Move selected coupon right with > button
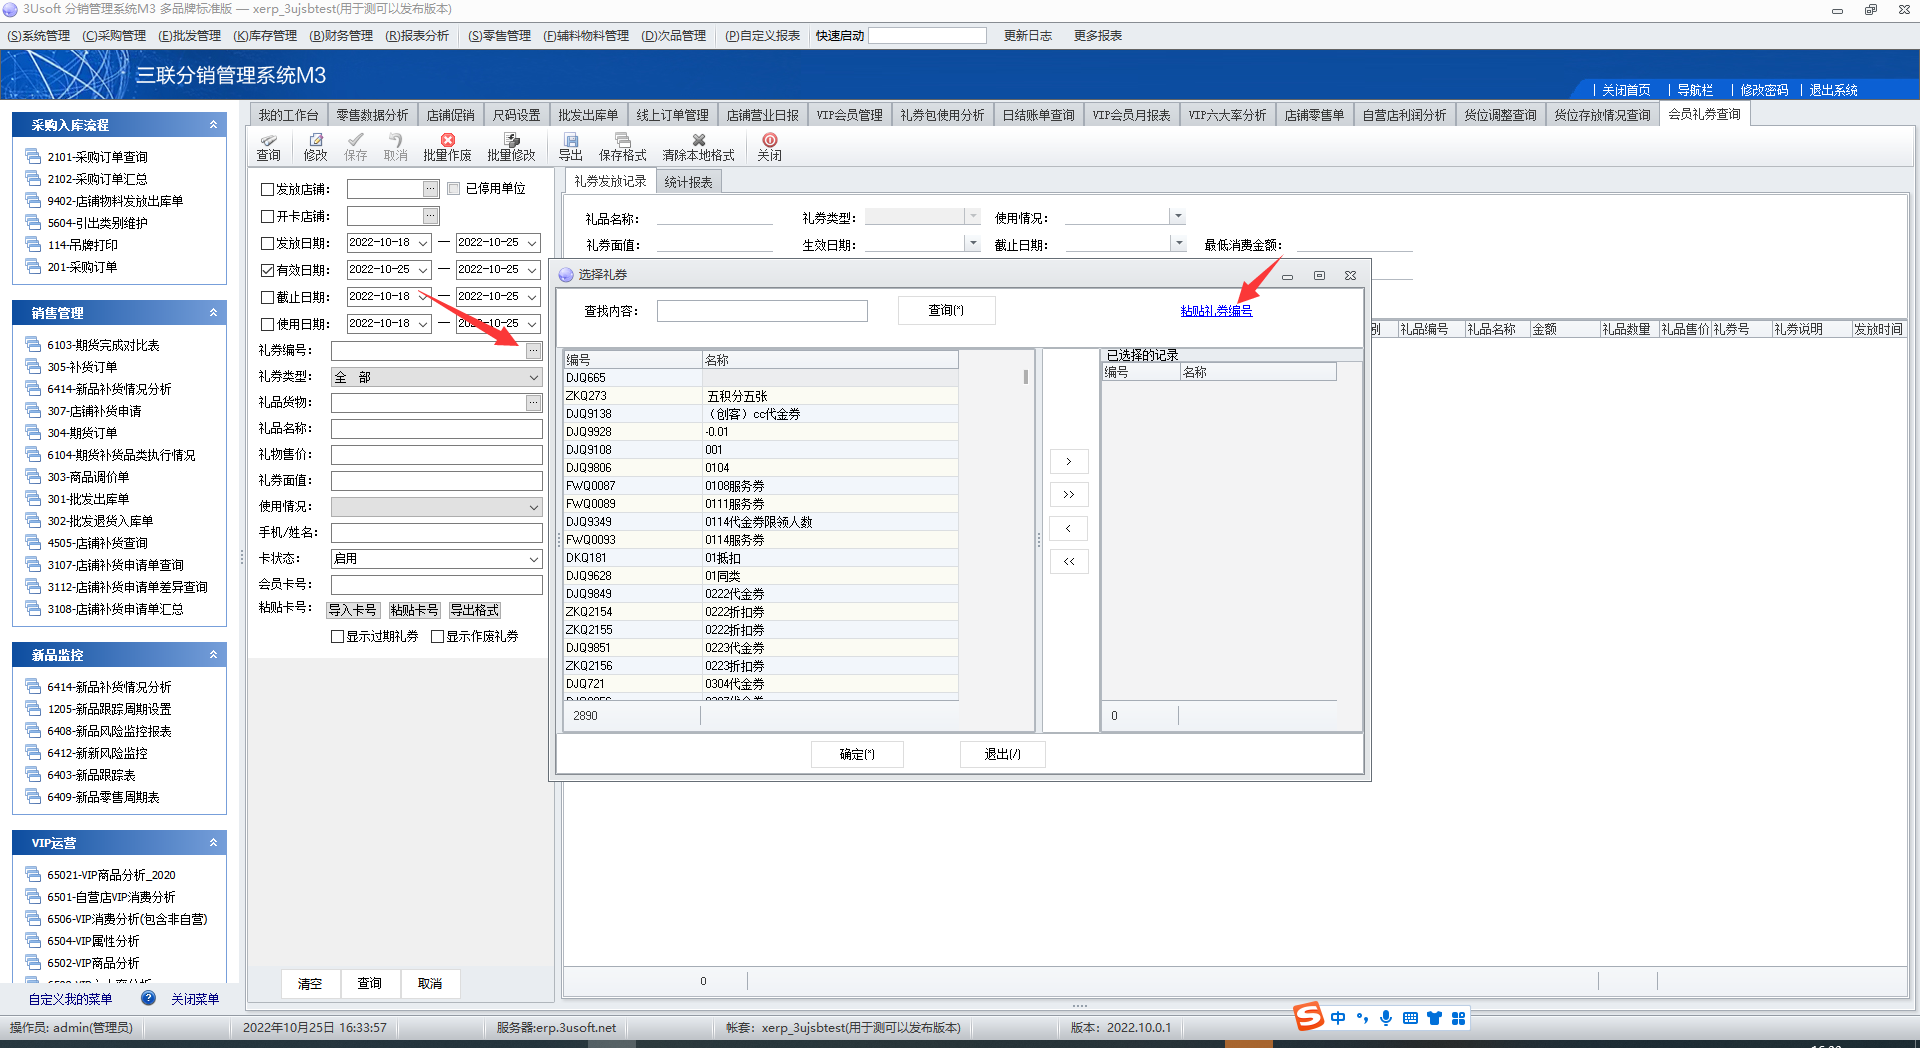1920x1048 pixels. [x=1069, y=461]
